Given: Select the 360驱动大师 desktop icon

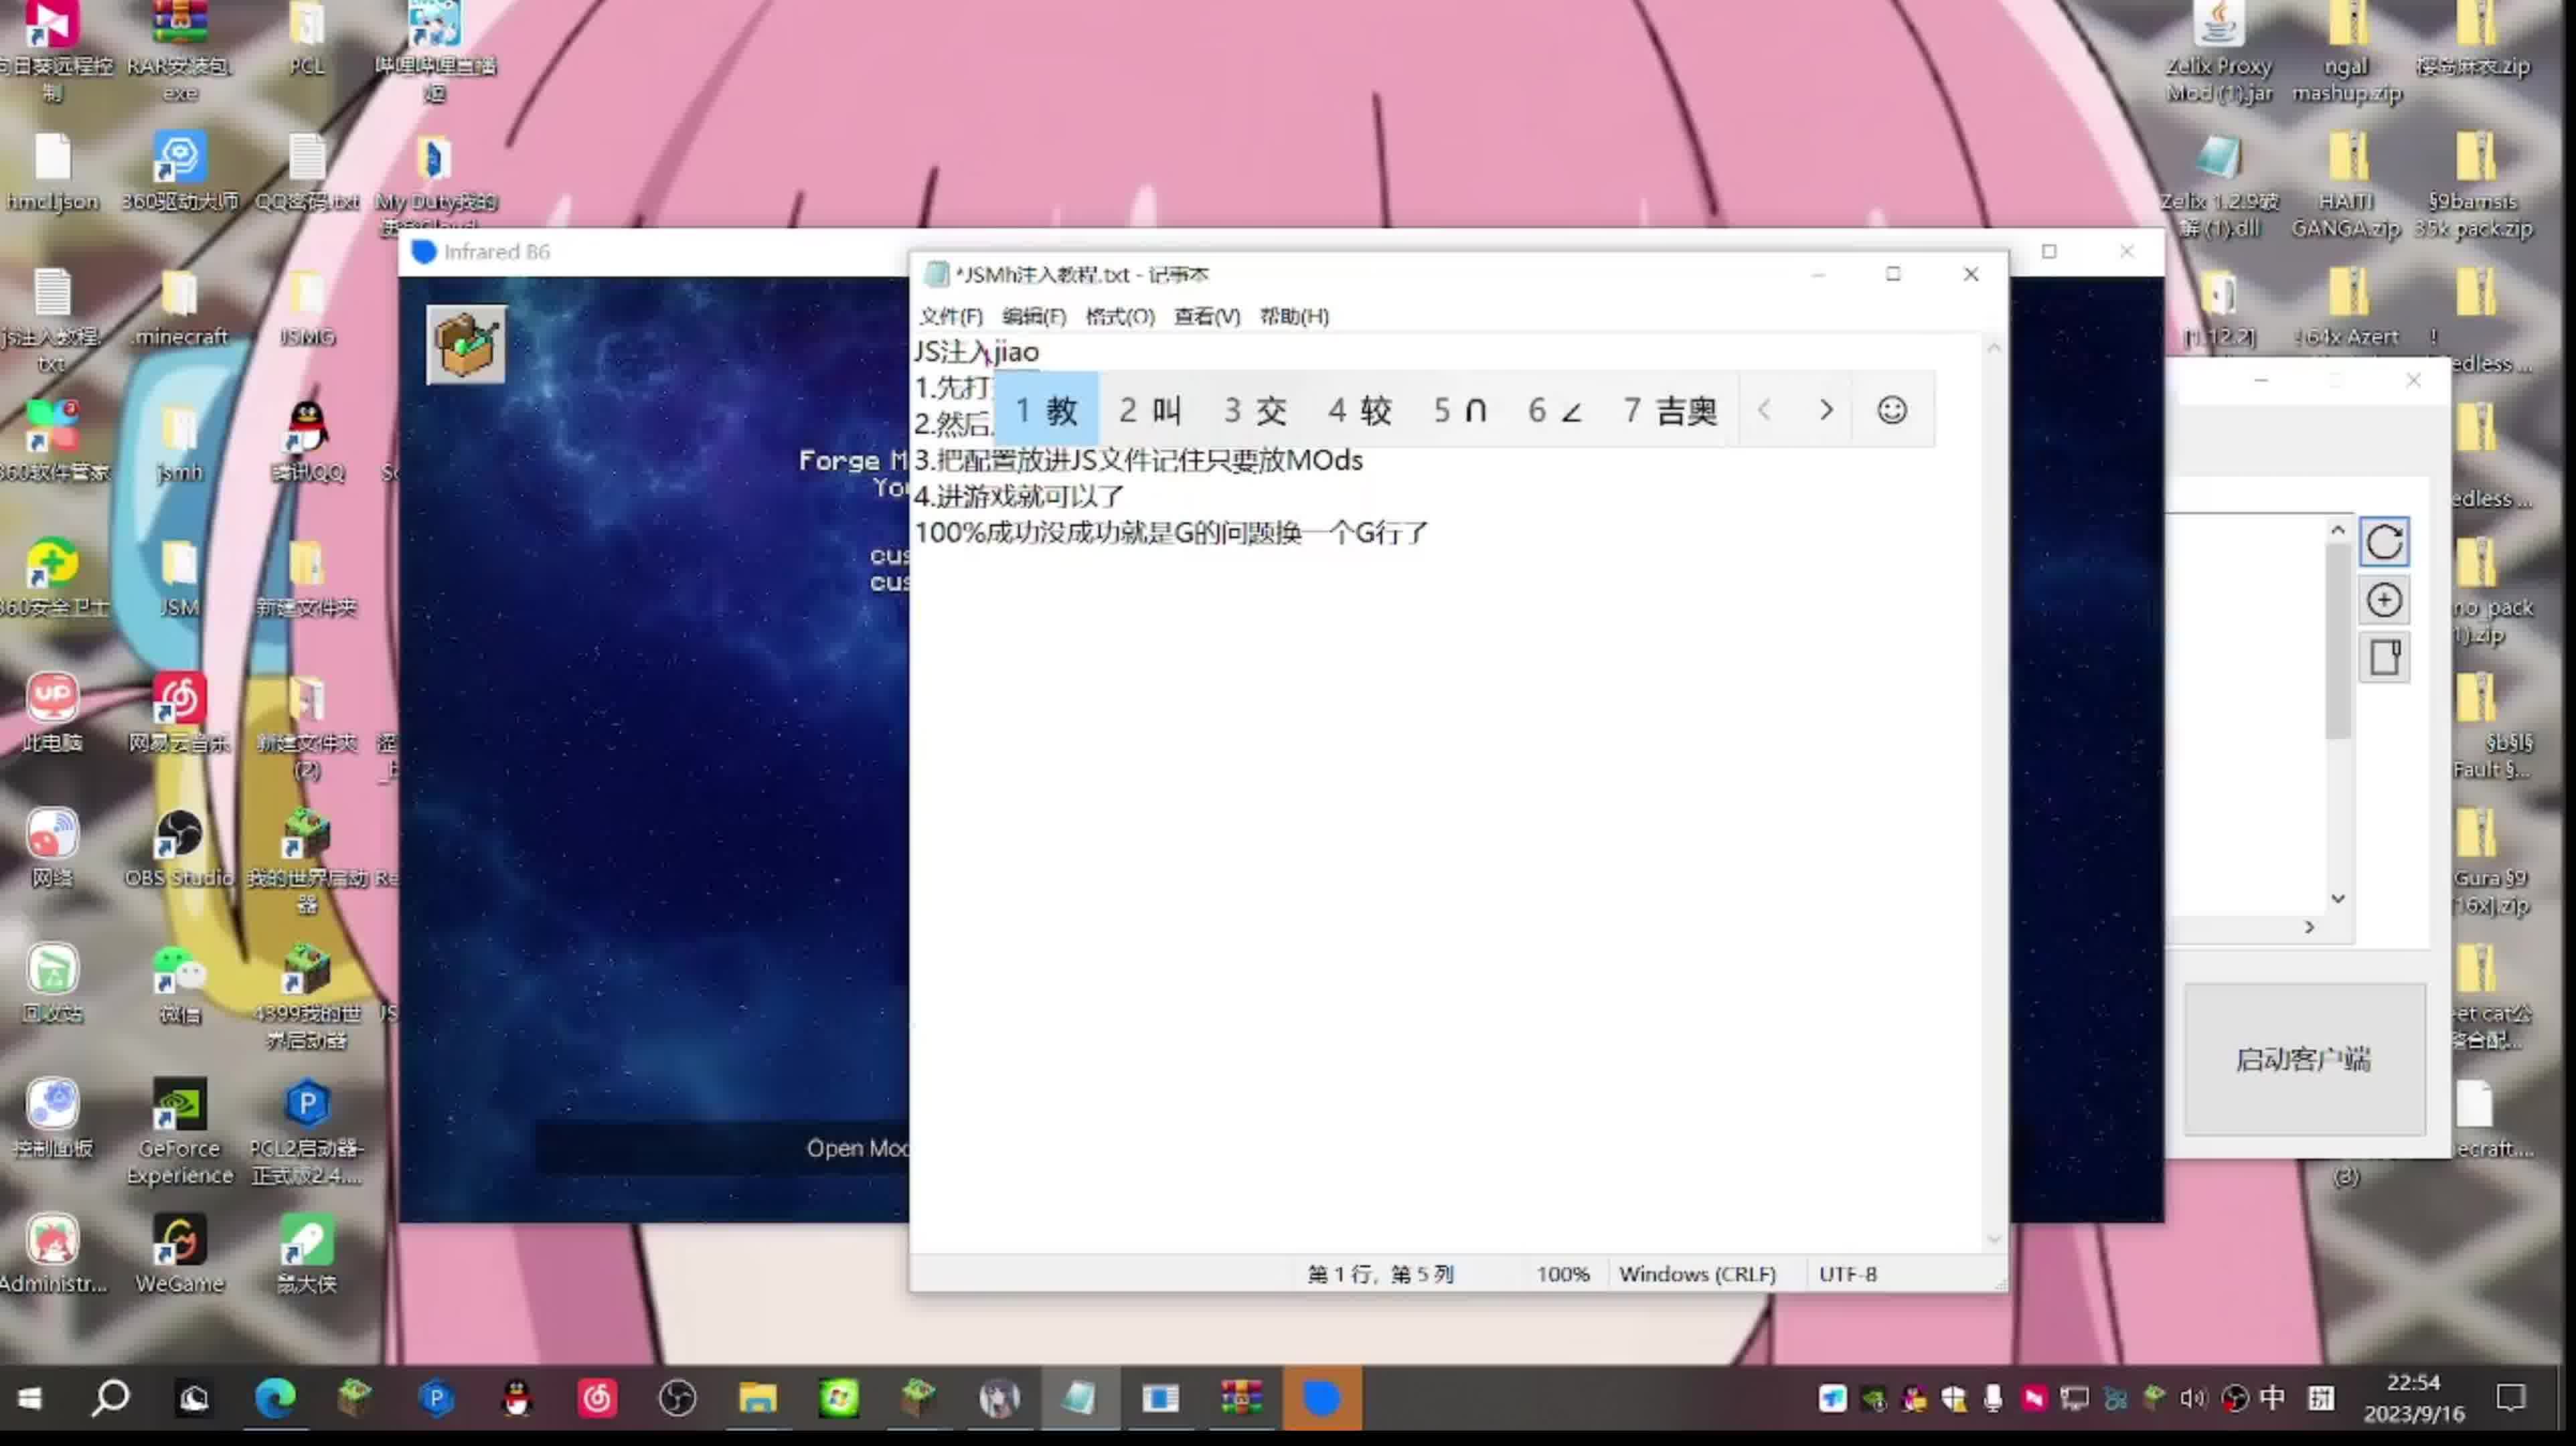Looking at the screenshot, I should [179, 171].
